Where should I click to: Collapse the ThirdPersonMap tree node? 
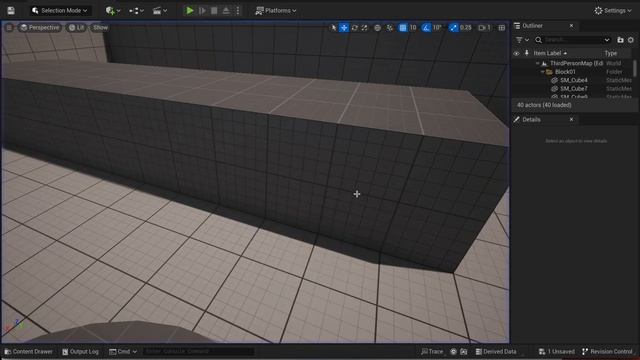click(538, 63)
